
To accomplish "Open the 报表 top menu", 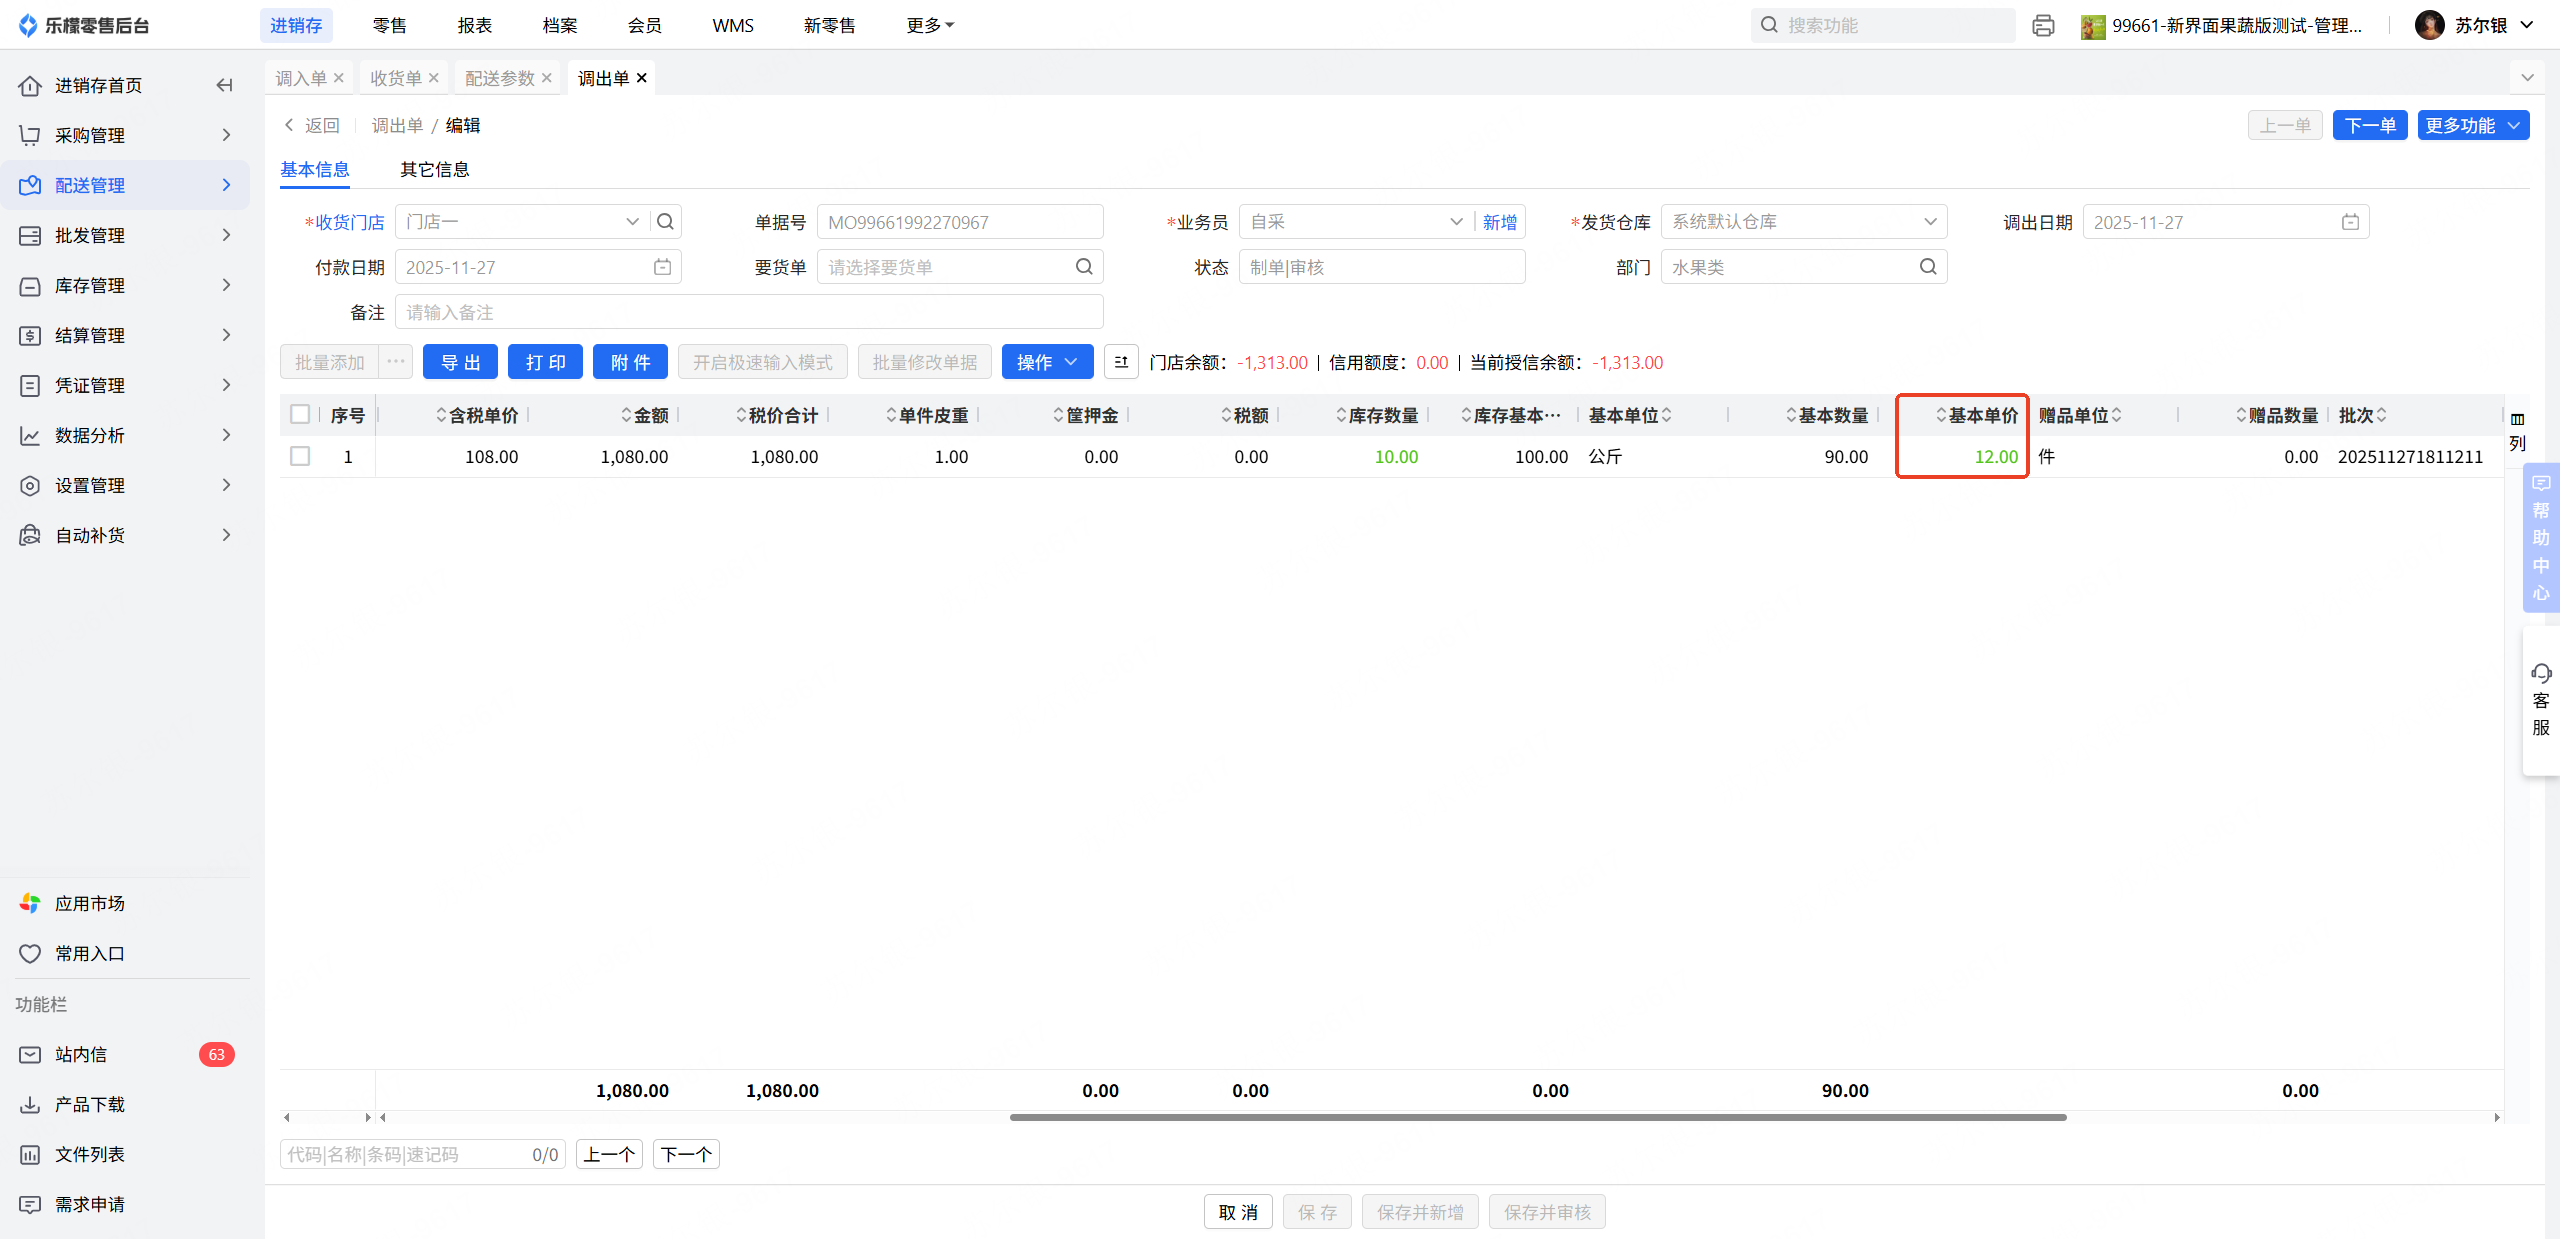I will [474, 25].
